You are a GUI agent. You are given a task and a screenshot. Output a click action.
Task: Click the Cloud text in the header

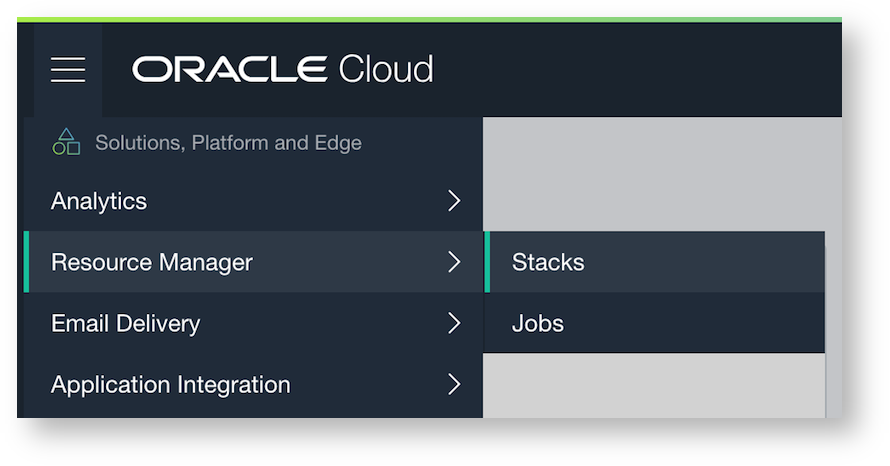[386, 70]
